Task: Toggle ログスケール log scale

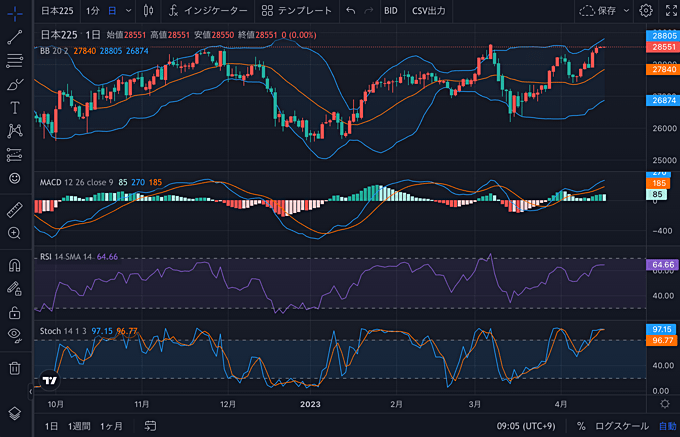Action: pos(622,426)
